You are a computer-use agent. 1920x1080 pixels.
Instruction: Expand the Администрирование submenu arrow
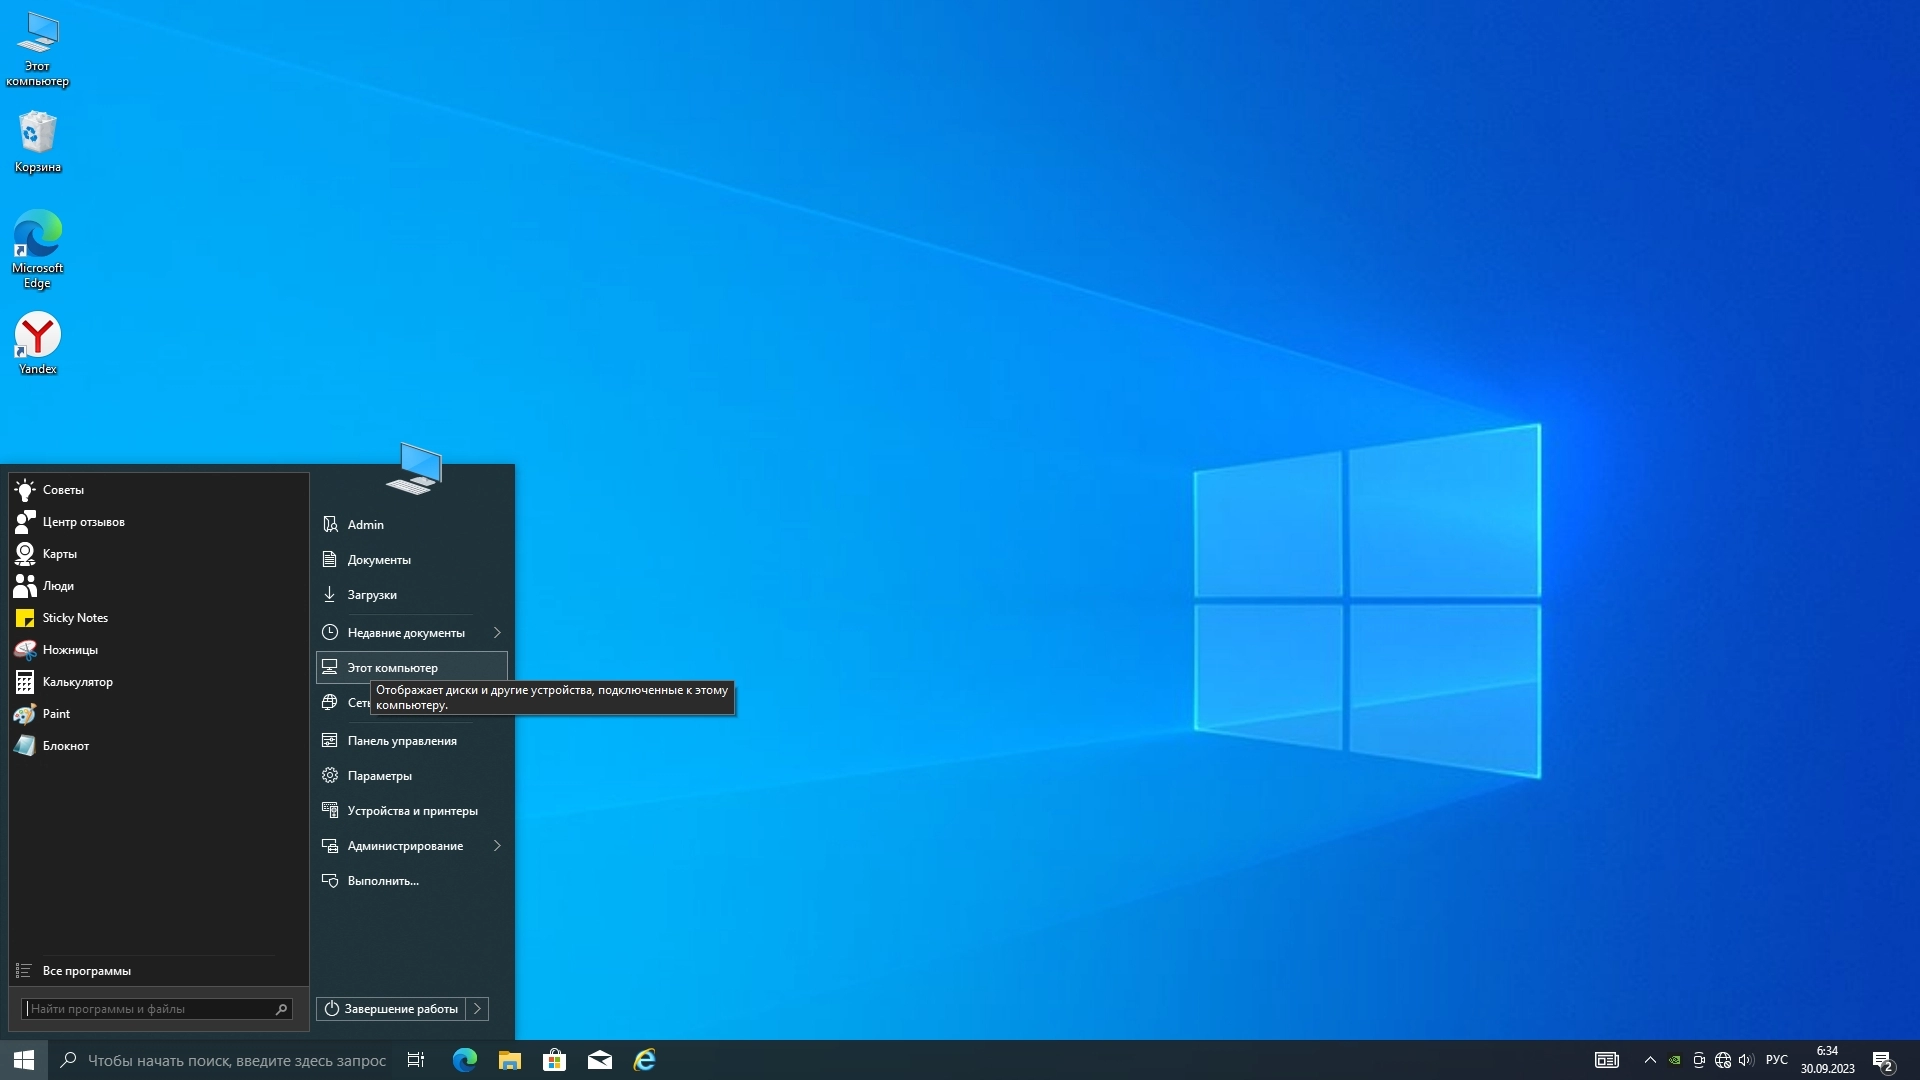click(497, 846)
